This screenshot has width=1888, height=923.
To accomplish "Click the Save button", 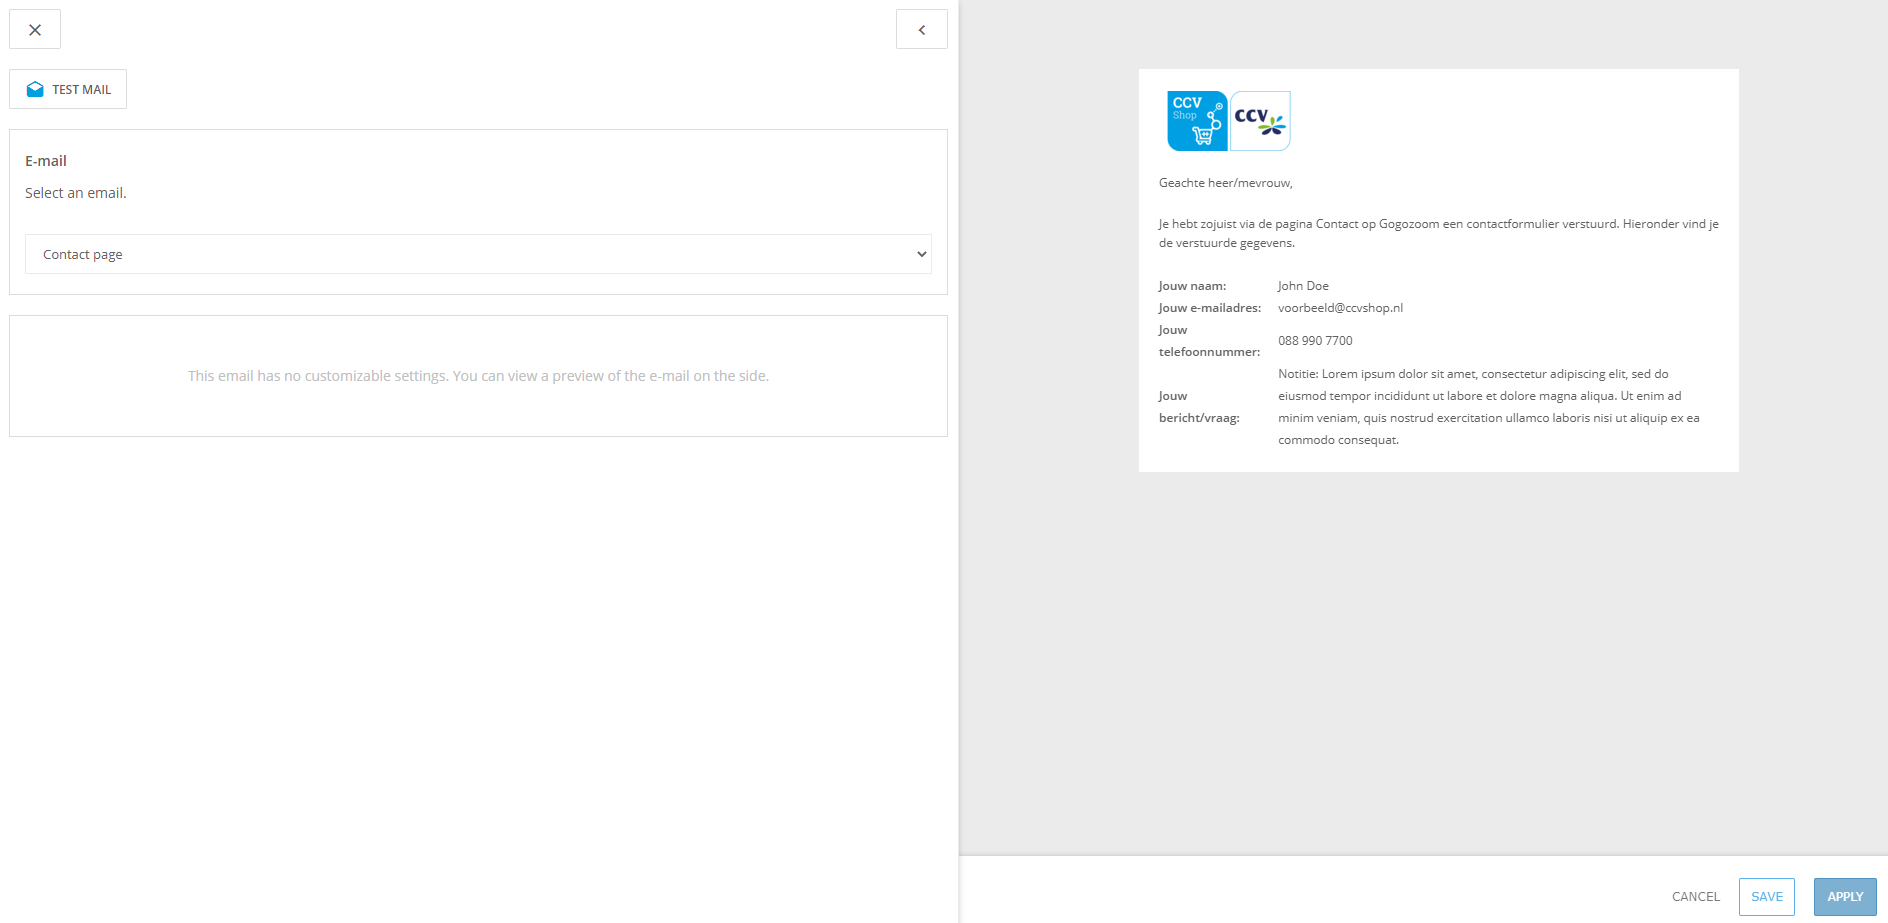I will [x=1766, y=896].
